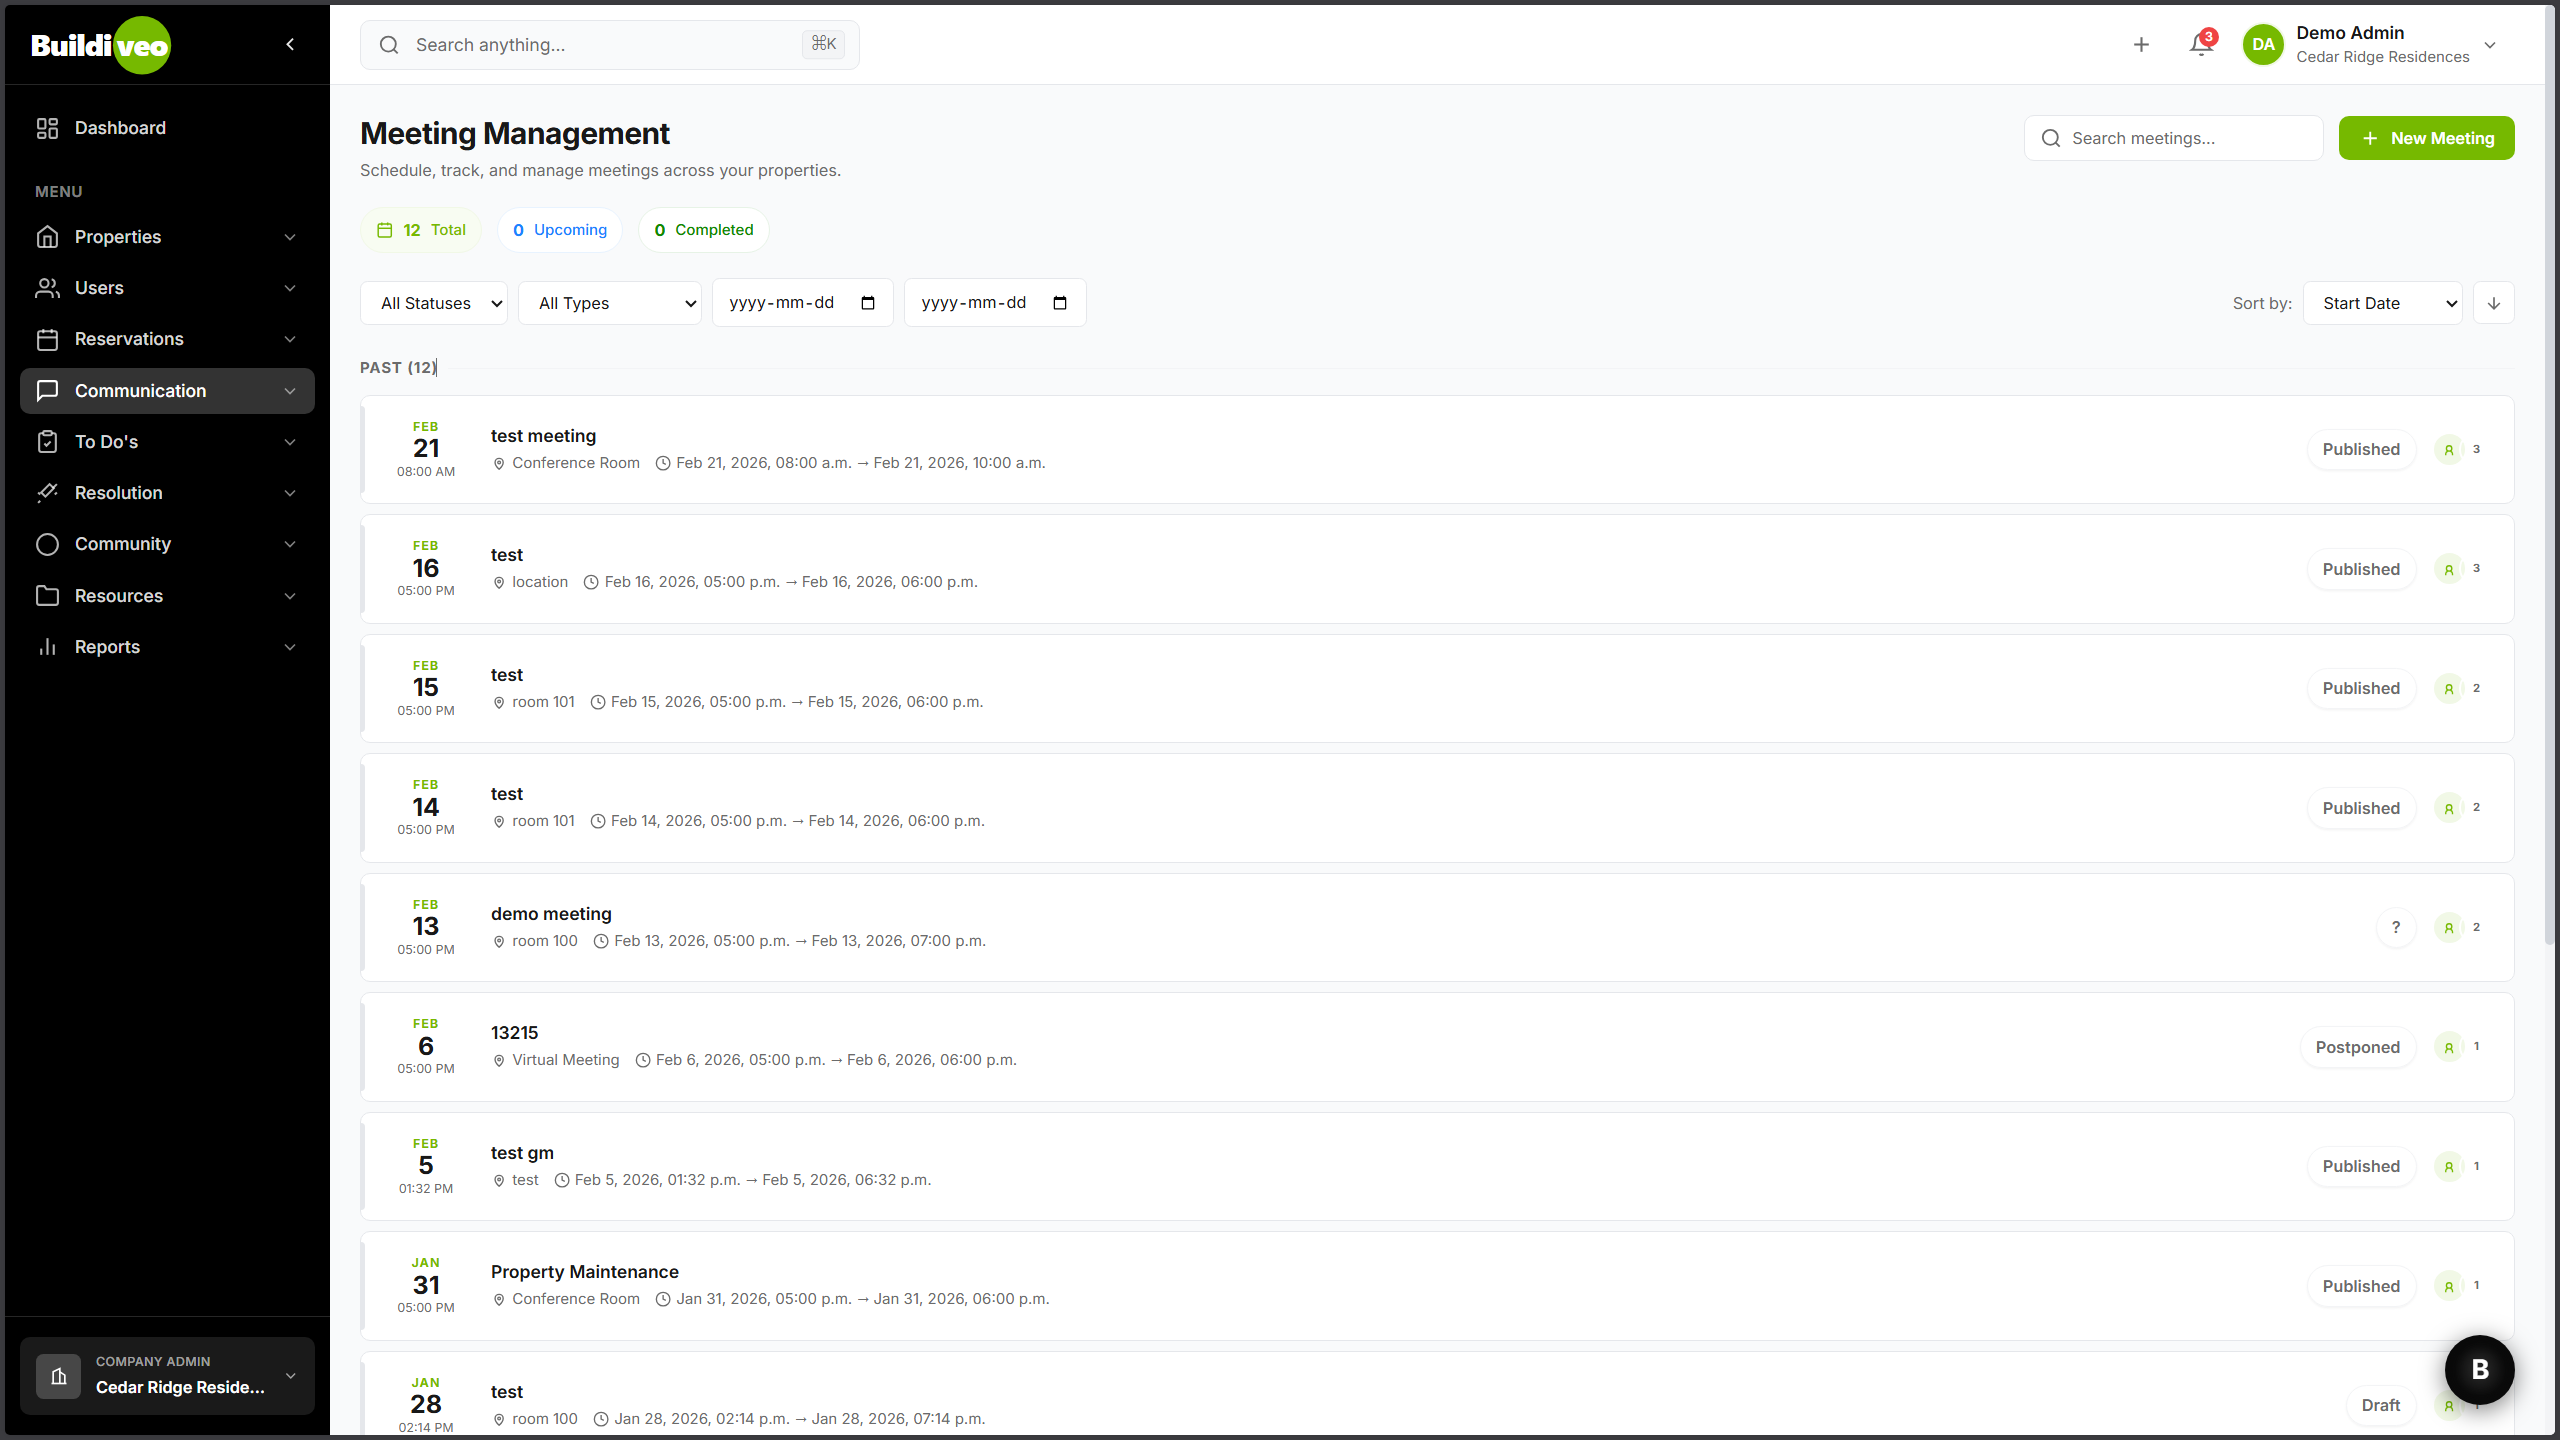
Task: Toggle sort direction arrow button
Action: coord(2493,303)
